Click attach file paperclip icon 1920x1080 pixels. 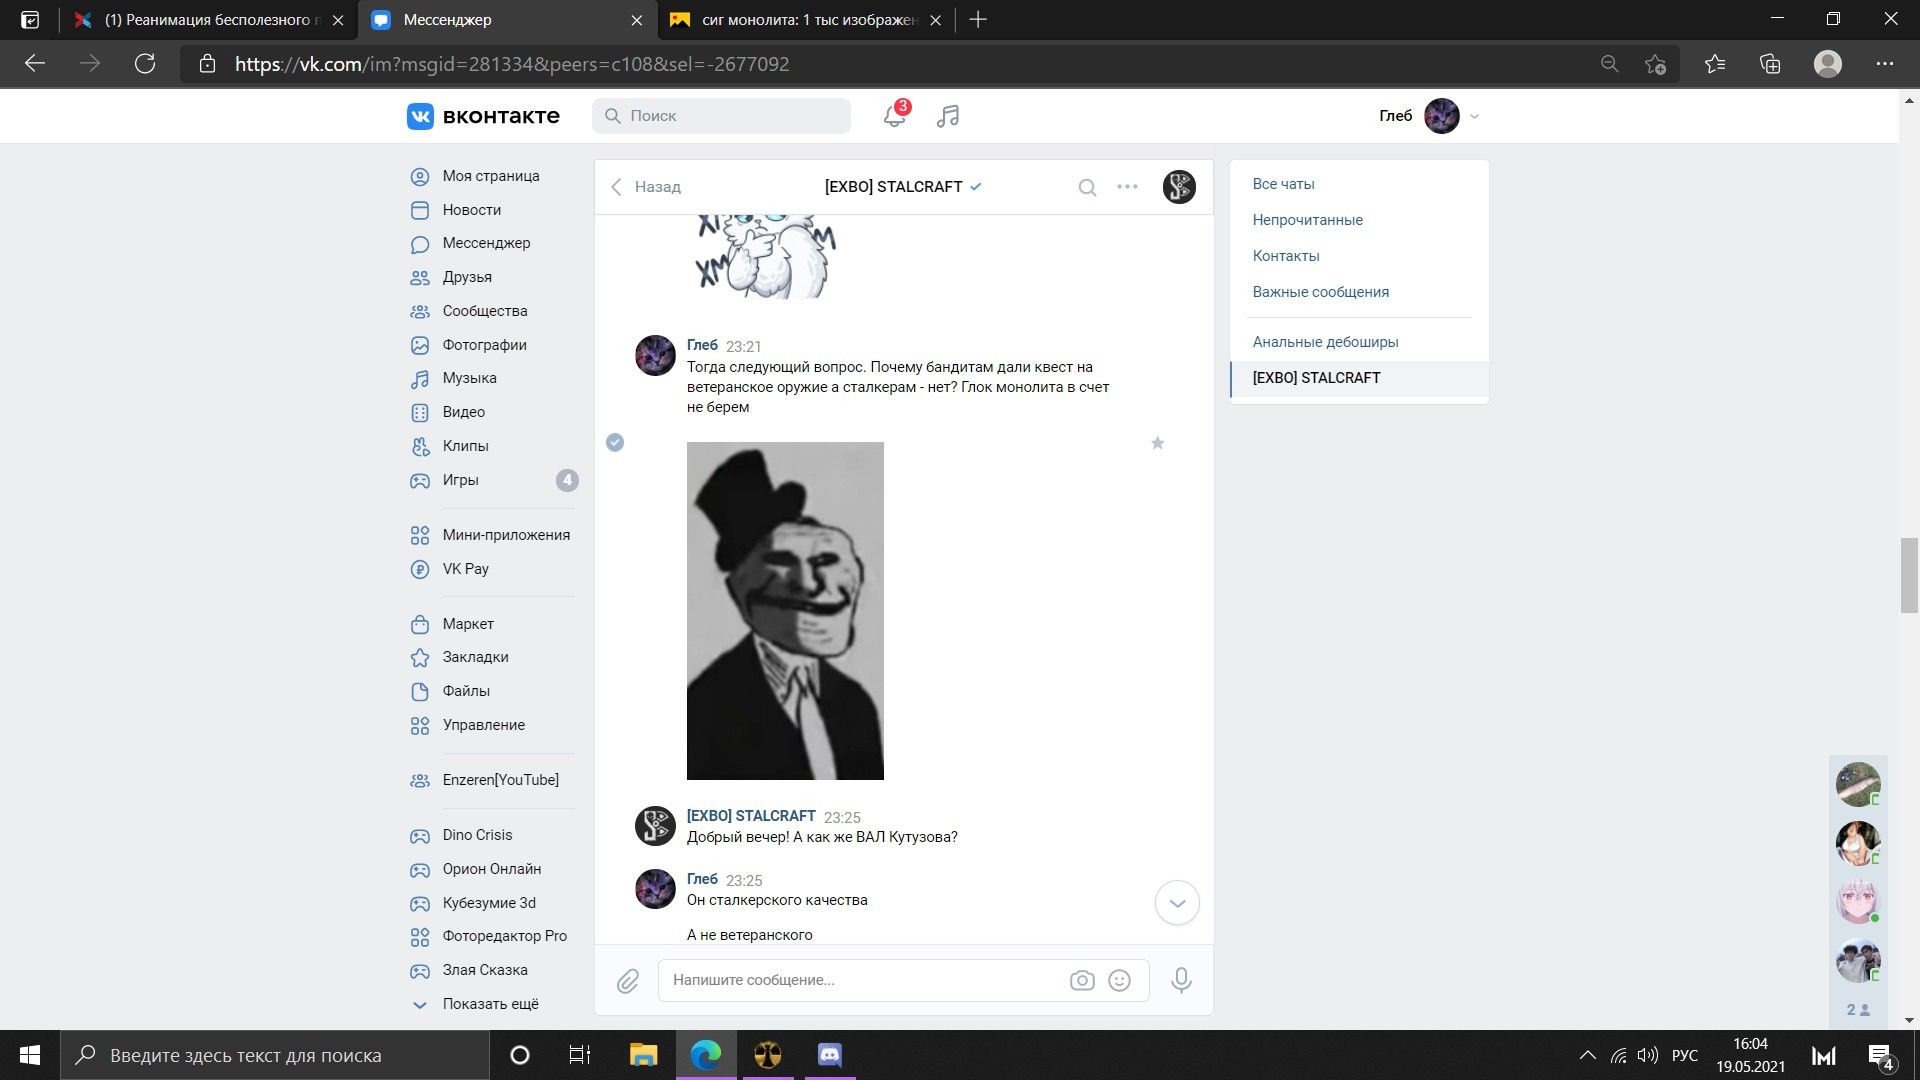click(x=628, y=981)
